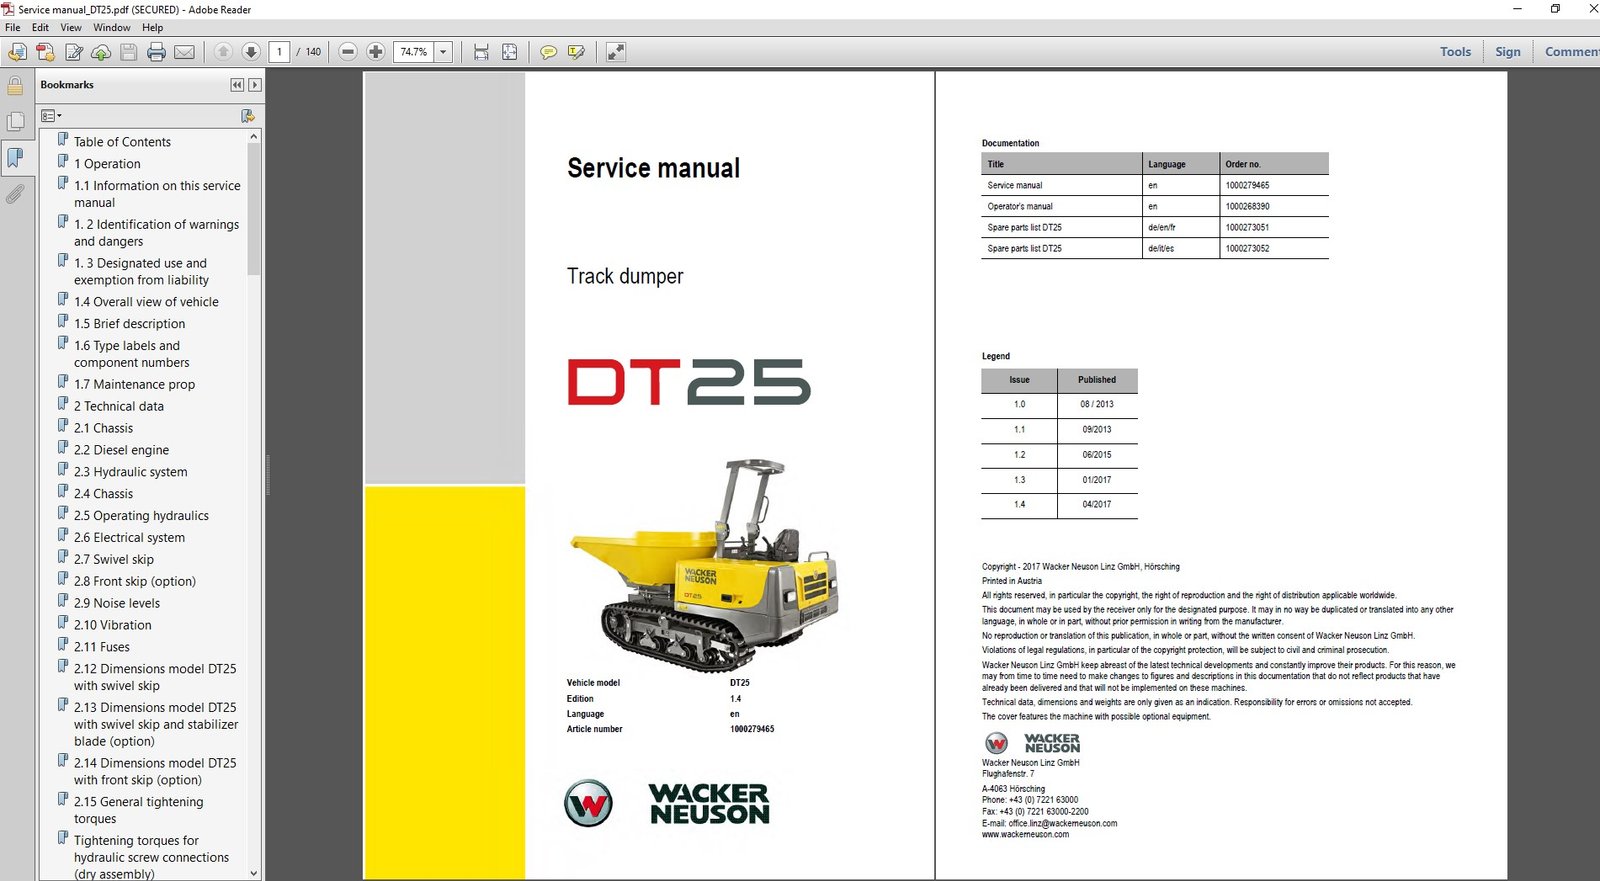Click the Print file icon
The height and width of the screenshot is (881, 1600).
(156, 52)
